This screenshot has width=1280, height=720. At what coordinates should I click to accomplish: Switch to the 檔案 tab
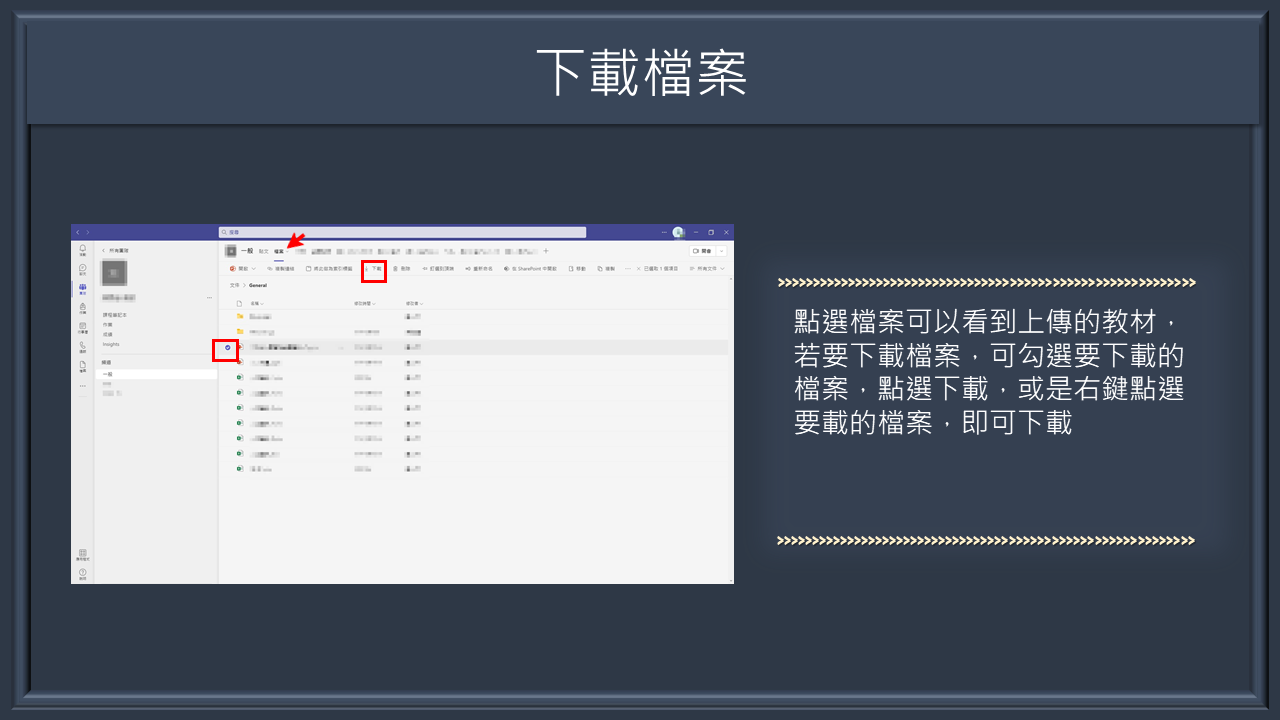click(279, 251)
